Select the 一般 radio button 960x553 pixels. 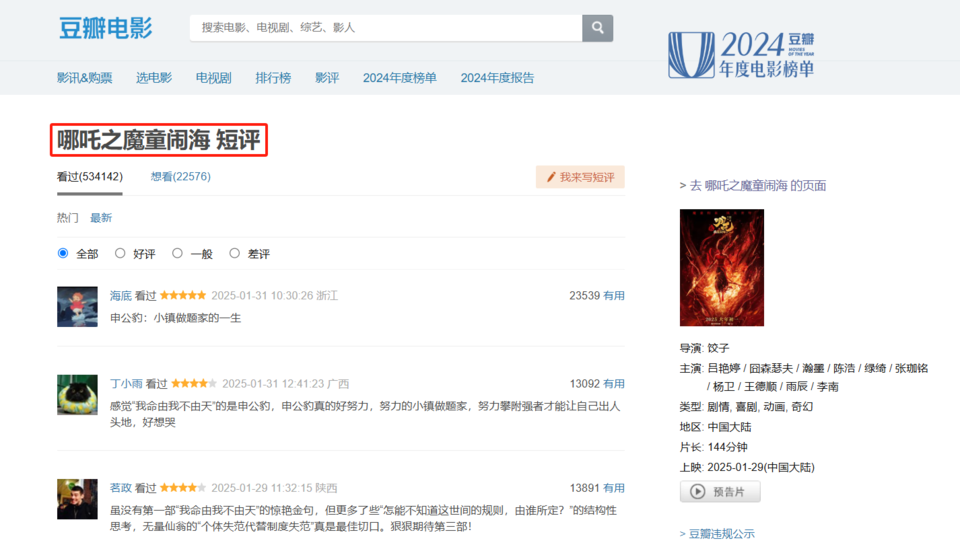pos(177,253)
